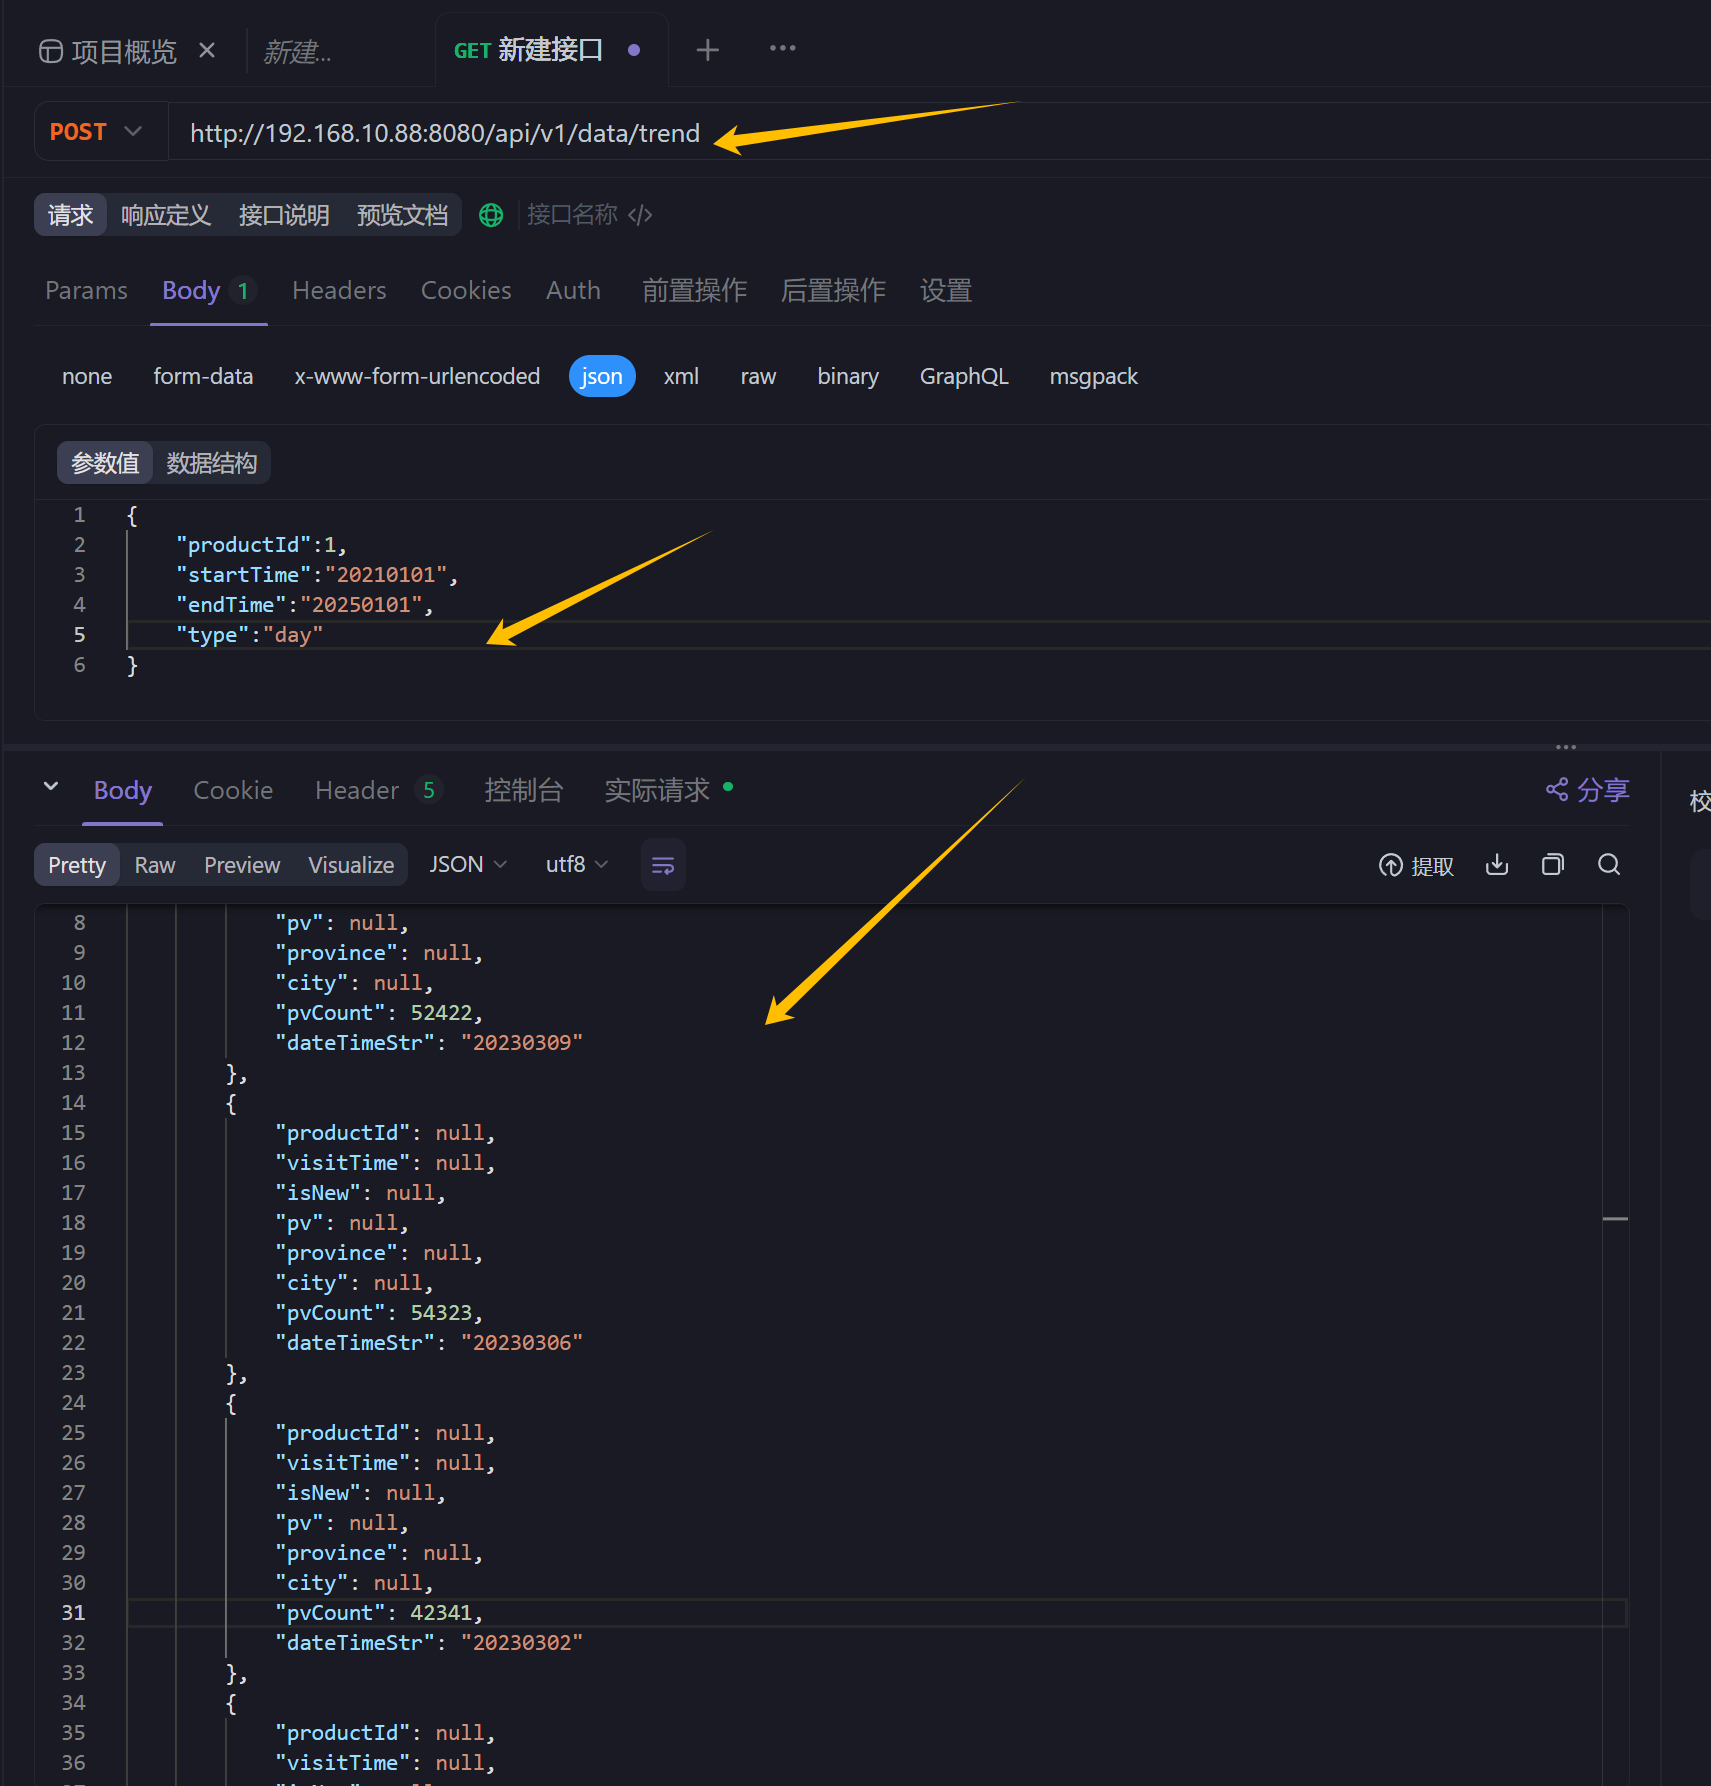This screenshot has height=1786, width=1711.
Task: Select the xml body type
Action: [681, 376]
